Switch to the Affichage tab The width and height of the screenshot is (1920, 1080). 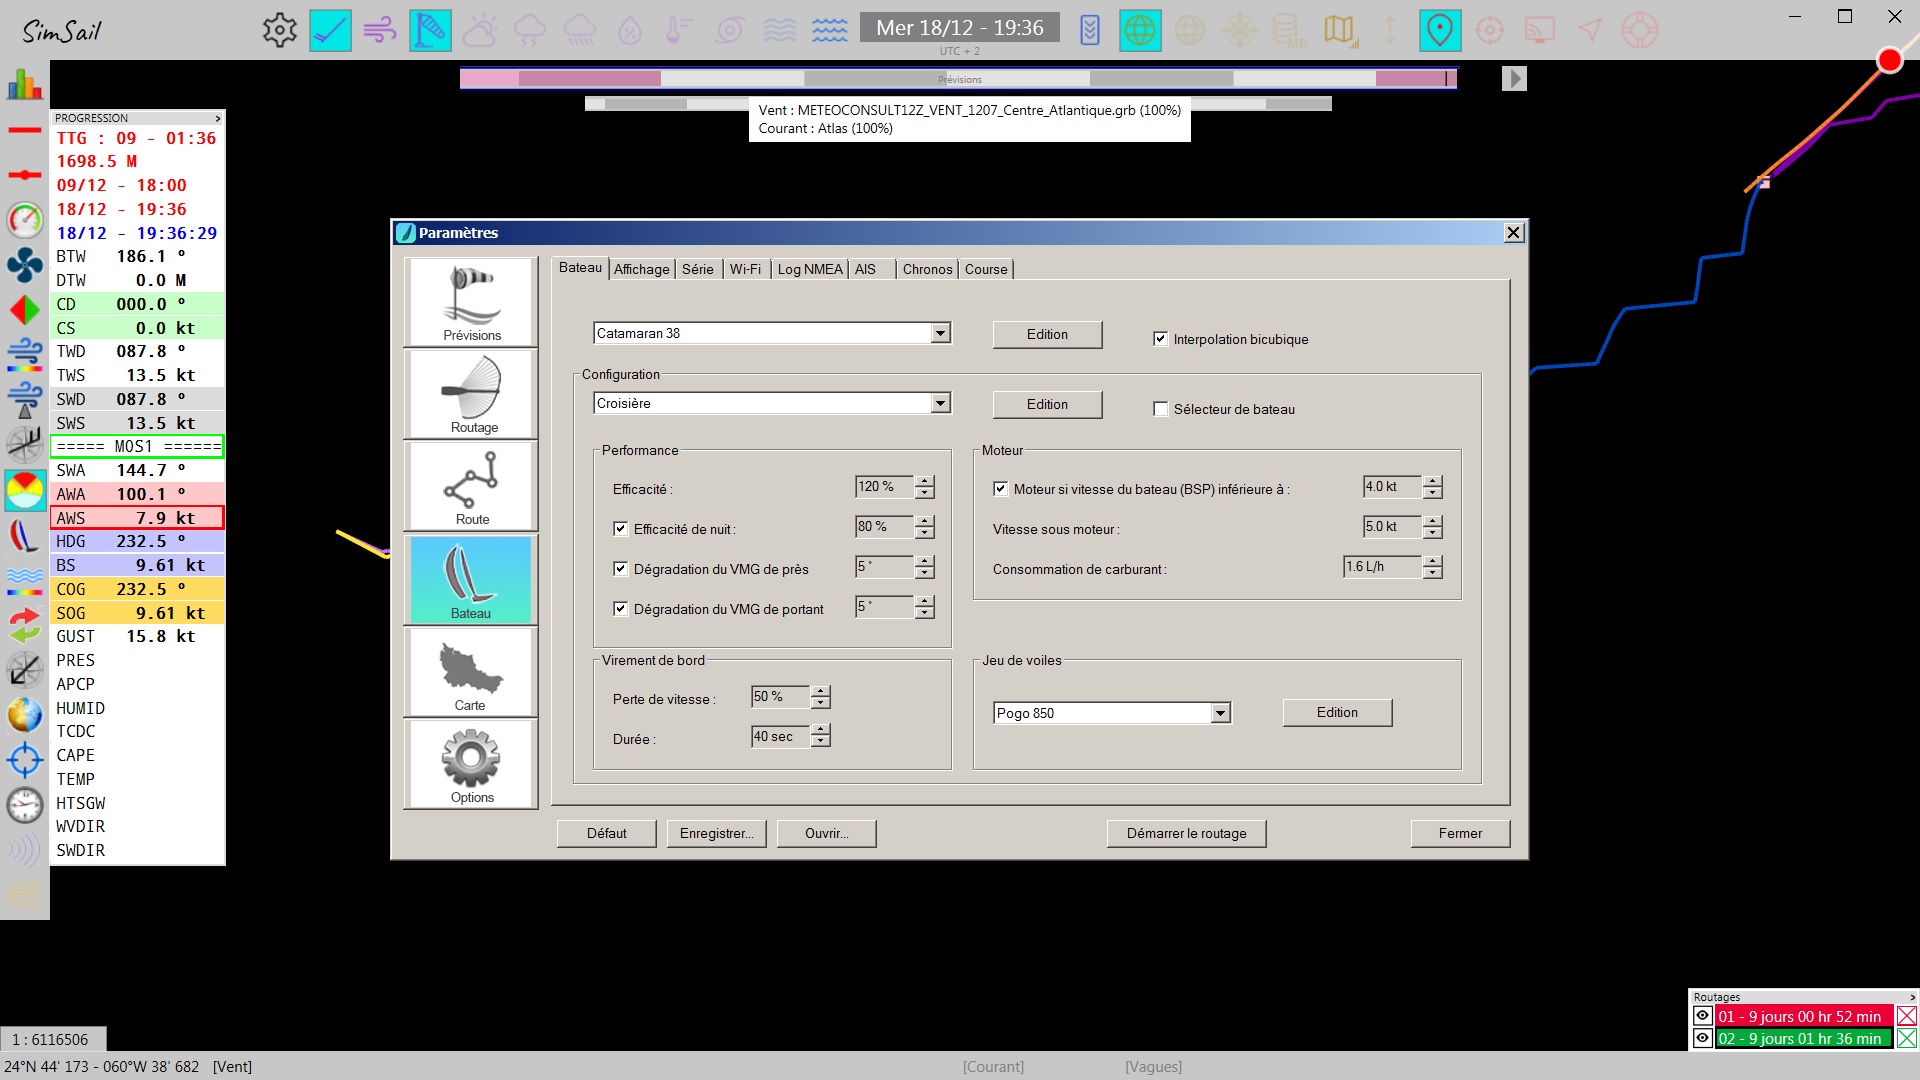pos(641,269)
